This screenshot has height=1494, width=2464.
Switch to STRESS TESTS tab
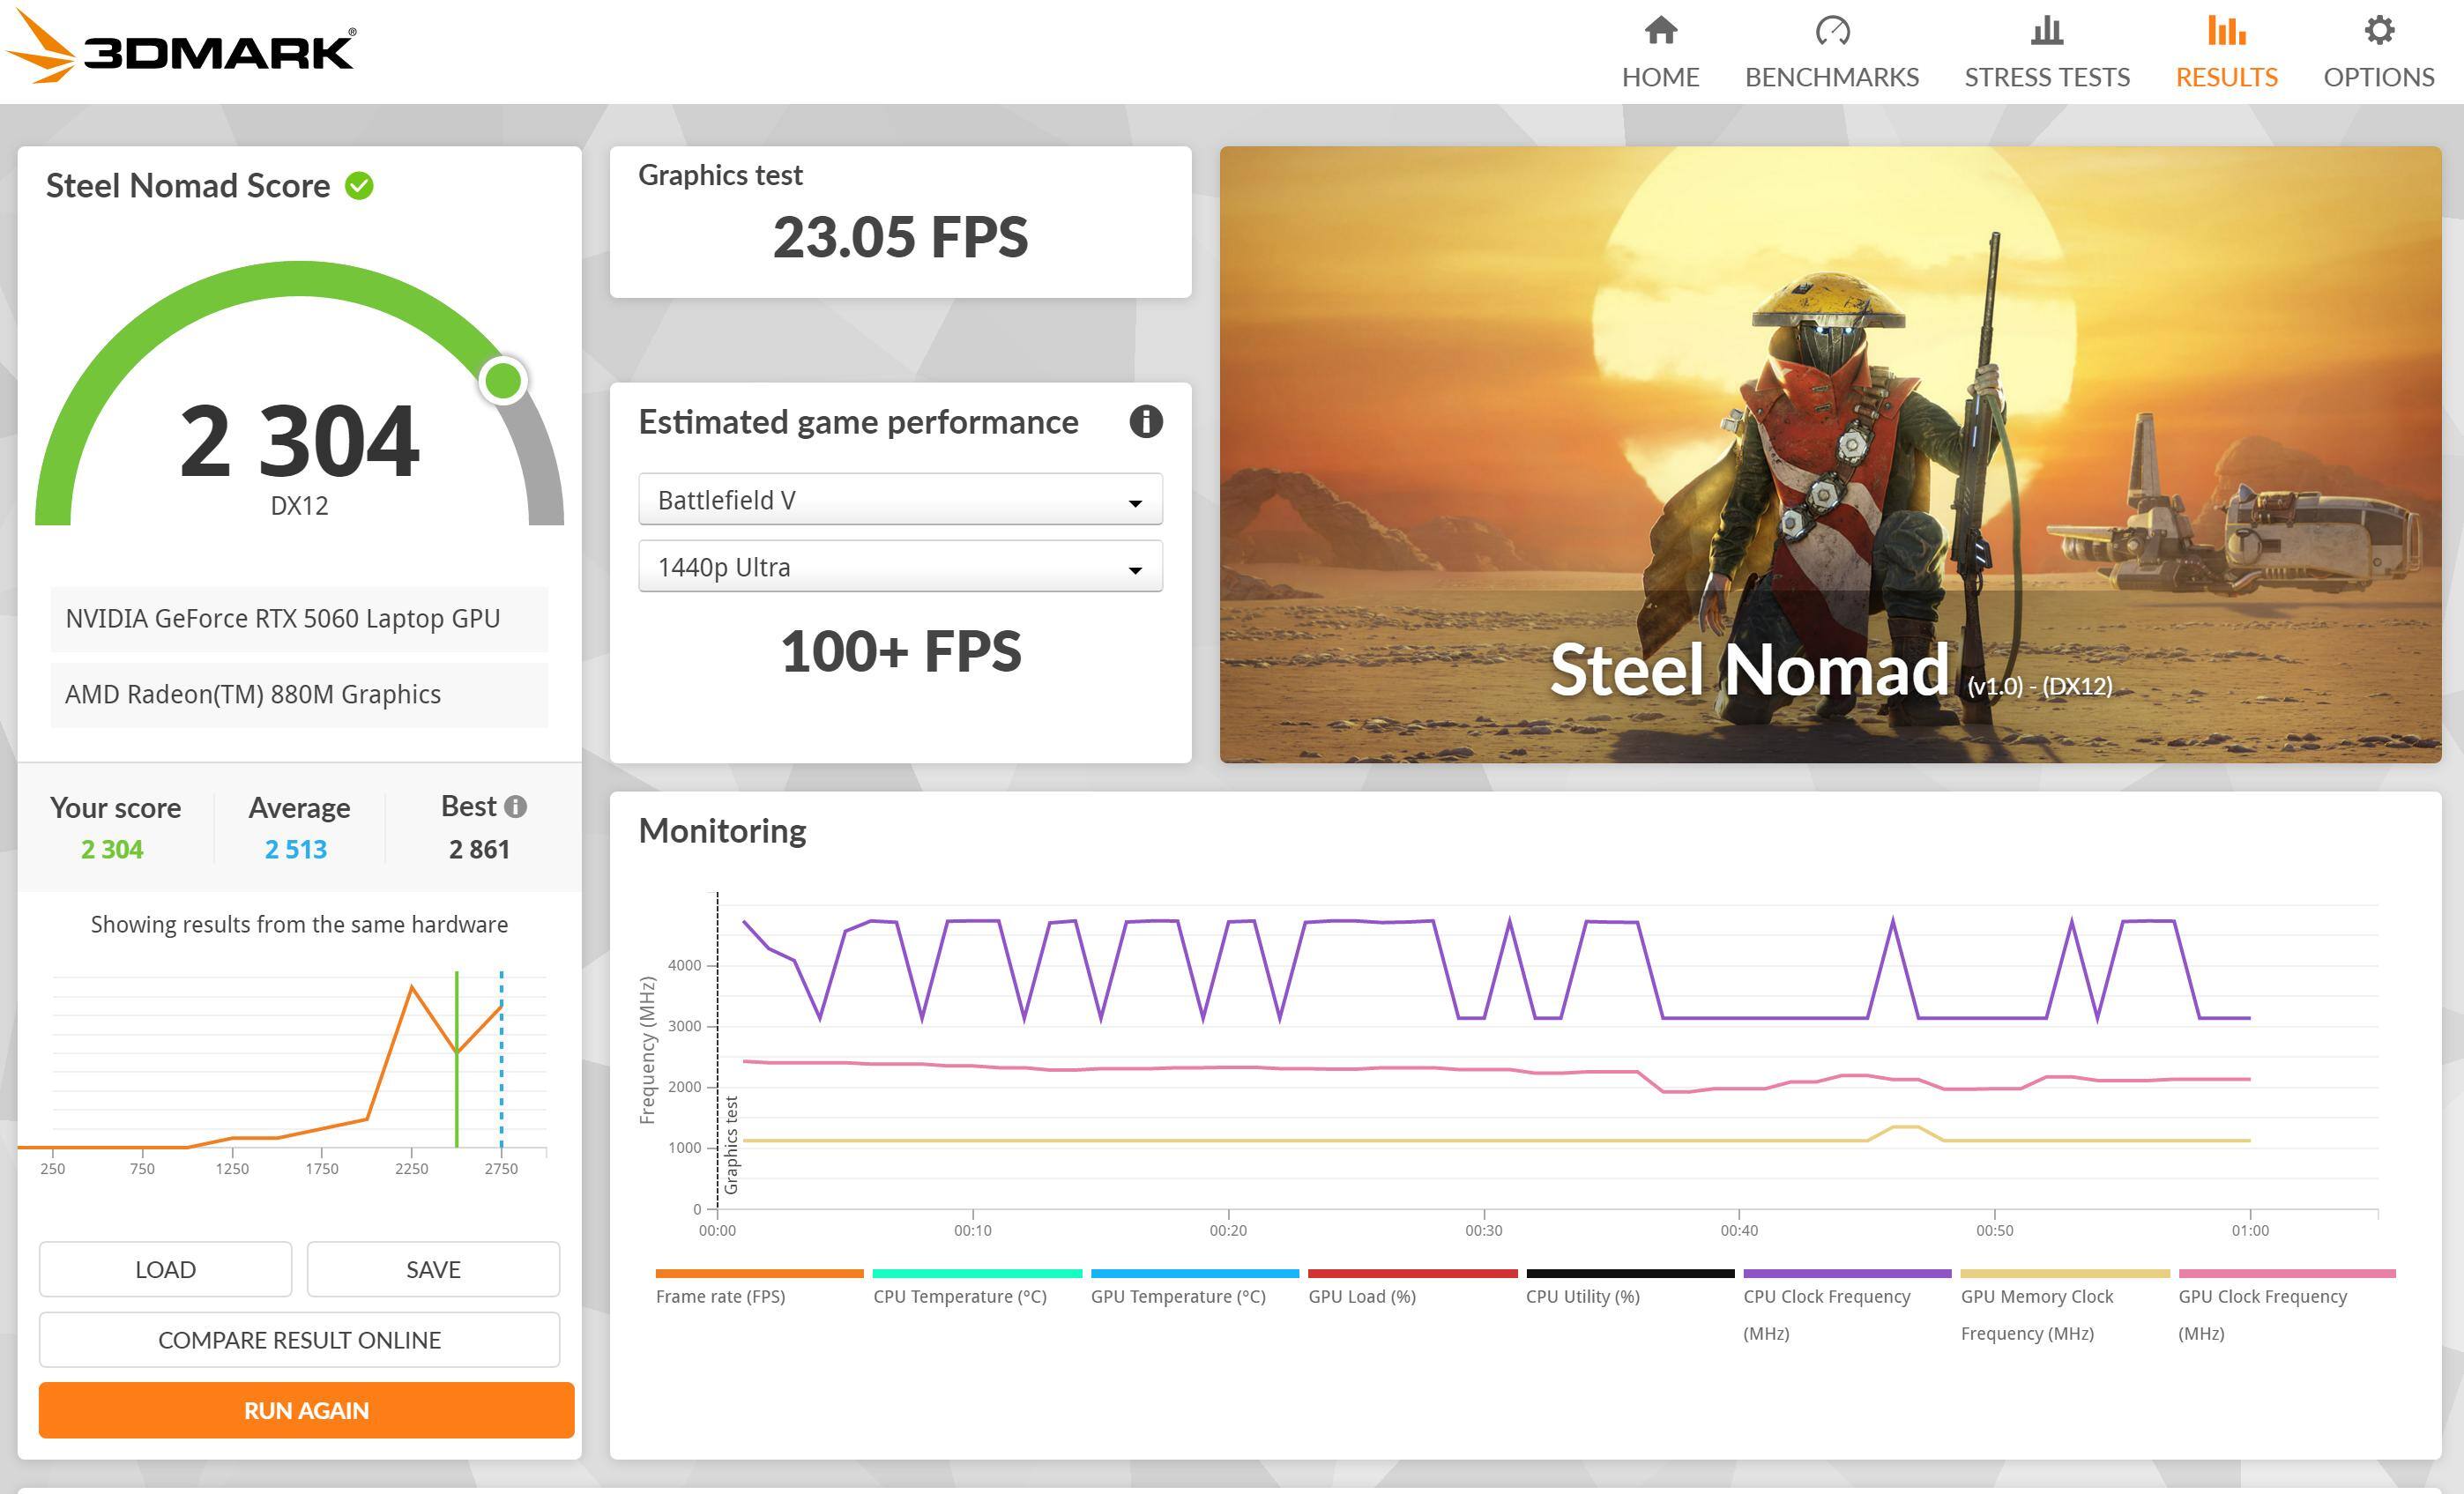click(x=2047, y=52)
